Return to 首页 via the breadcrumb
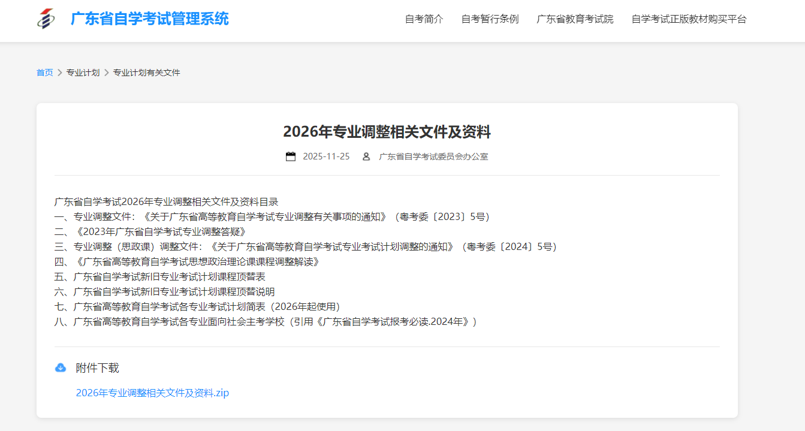Image resolution: width=805 pixels, height=431 pixels. click(x=45, y=73)
